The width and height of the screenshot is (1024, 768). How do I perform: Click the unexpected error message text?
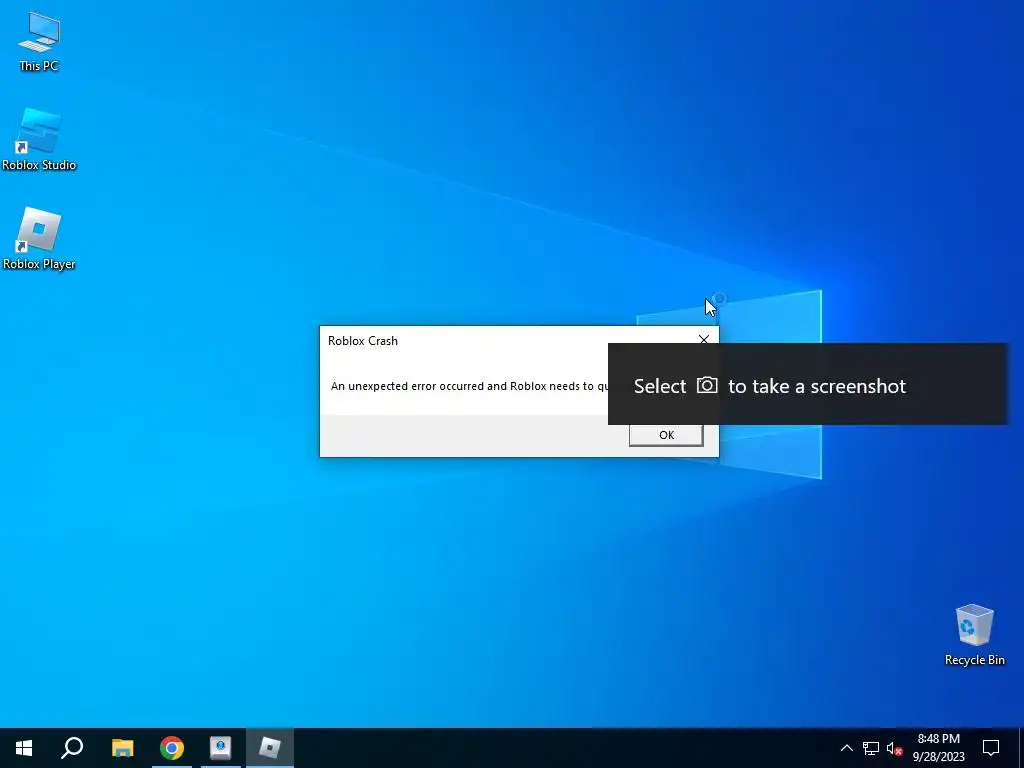coord(470,386)
